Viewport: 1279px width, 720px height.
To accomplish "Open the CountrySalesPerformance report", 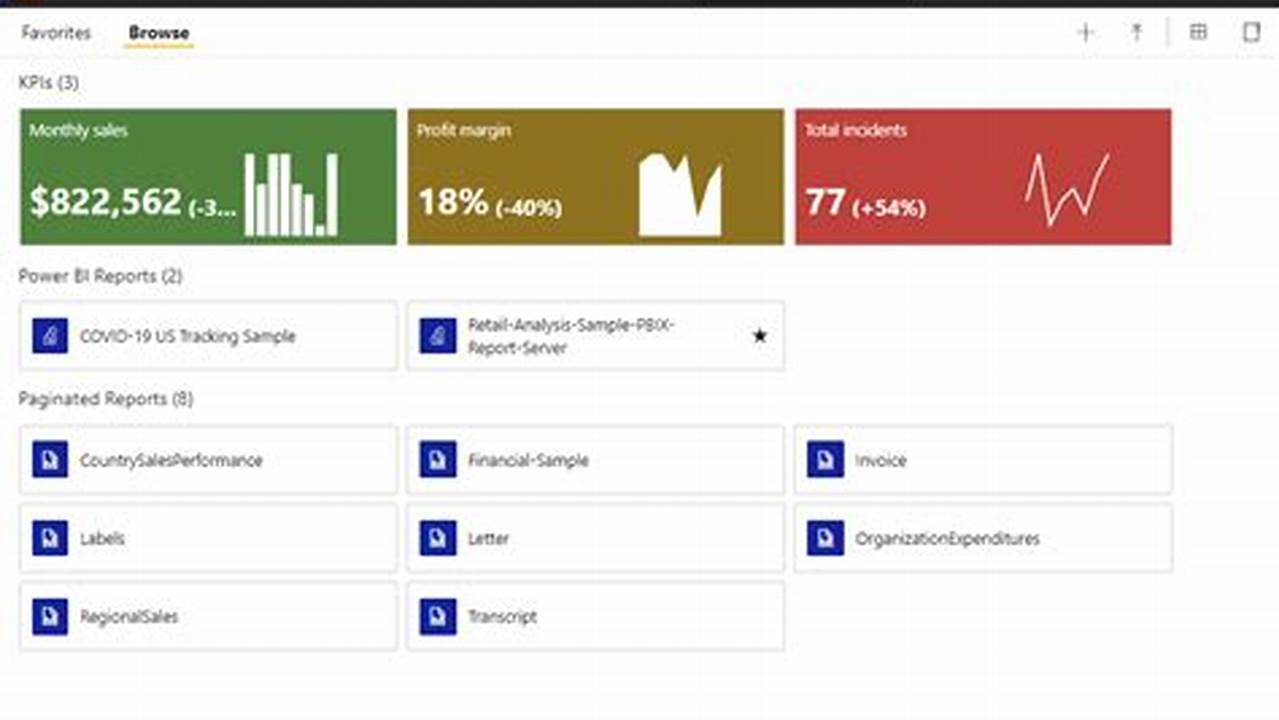I will tap(170, 460).
